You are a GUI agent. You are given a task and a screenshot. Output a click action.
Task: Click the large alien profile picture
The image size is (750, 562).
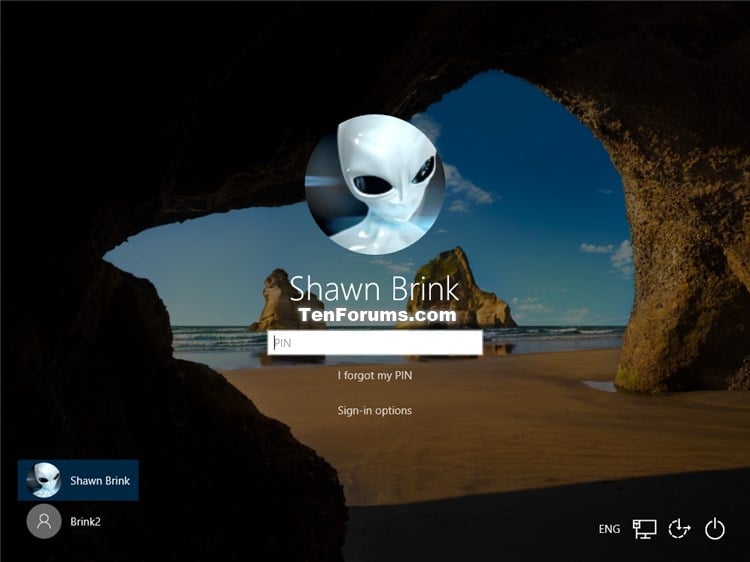pos(375,184)
